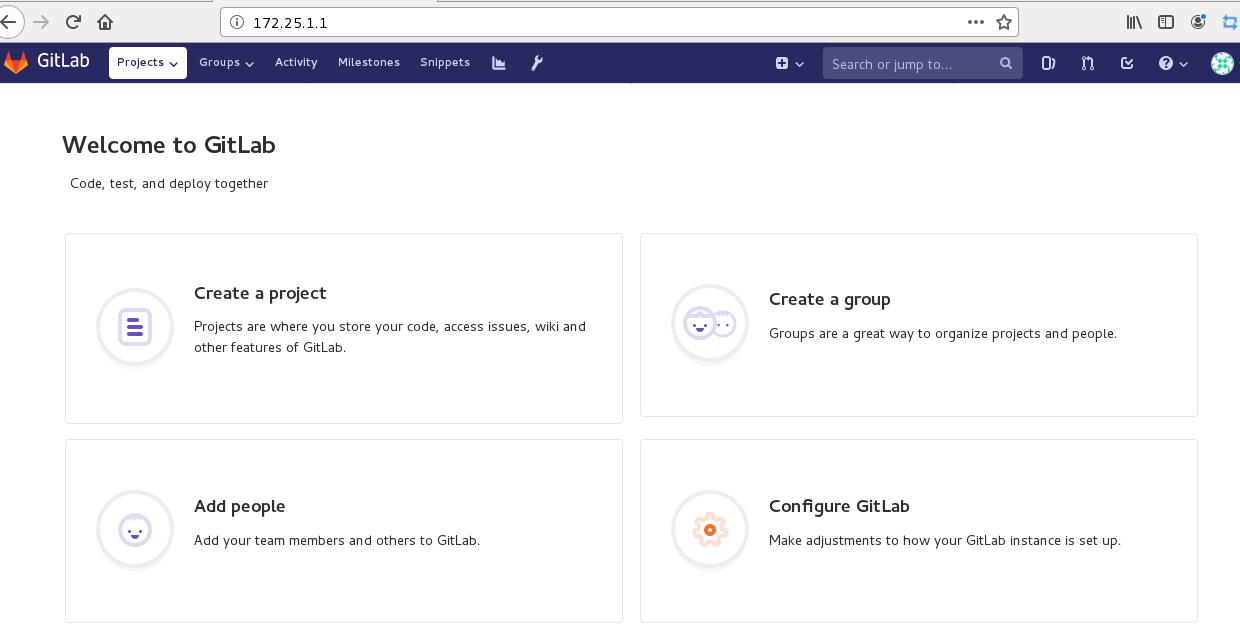Click the browser Forward arrow
The height and width of the screenshot is (628, 1240).
point(41,21)
